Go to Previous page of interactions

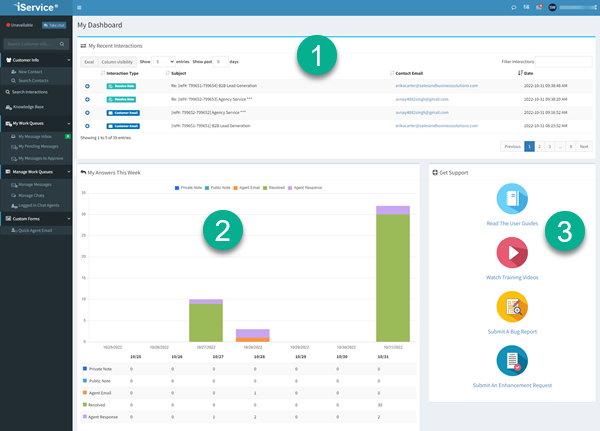(x=512, y=147)
